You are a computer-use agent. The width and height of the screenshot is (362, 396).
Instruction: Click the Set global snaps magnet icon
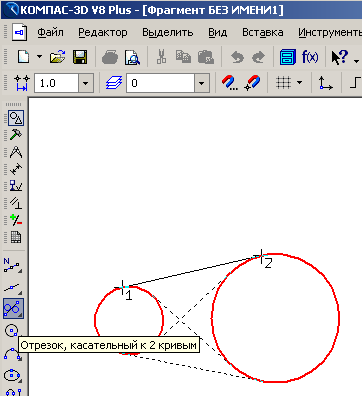click(230, 83)
